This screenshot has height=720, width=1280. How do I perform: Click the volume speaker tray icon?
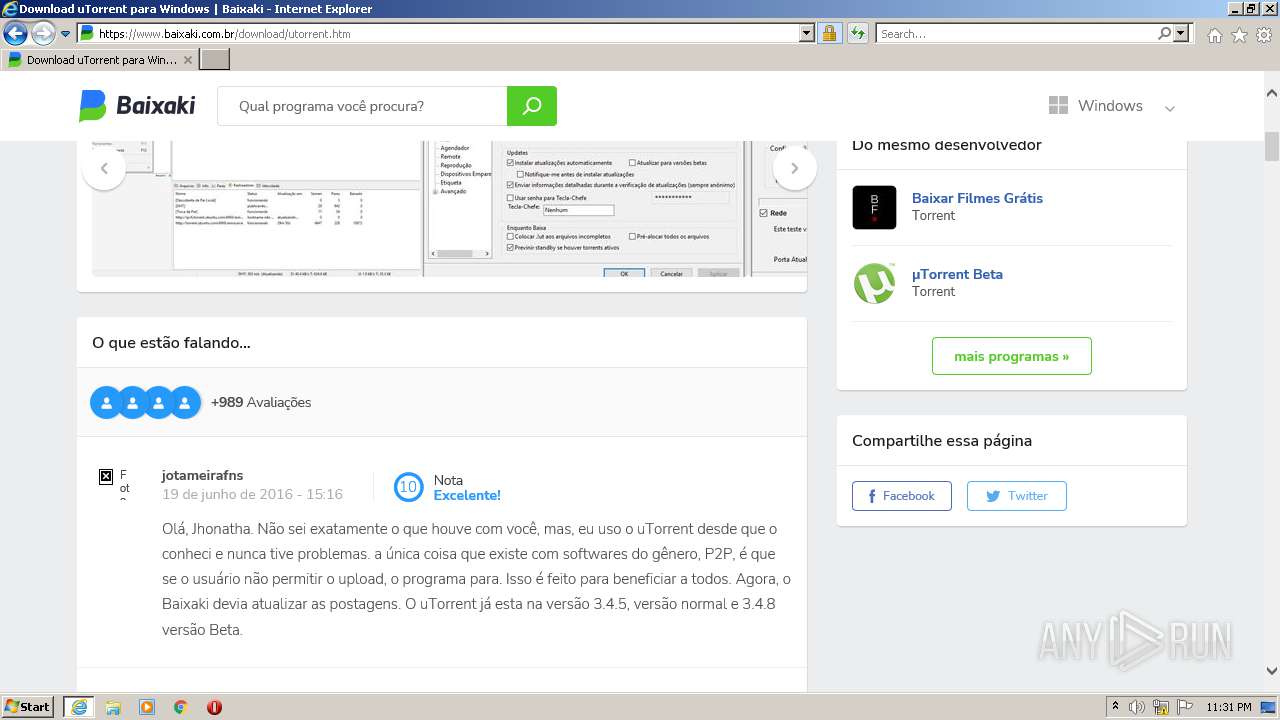coord(1137,707)
